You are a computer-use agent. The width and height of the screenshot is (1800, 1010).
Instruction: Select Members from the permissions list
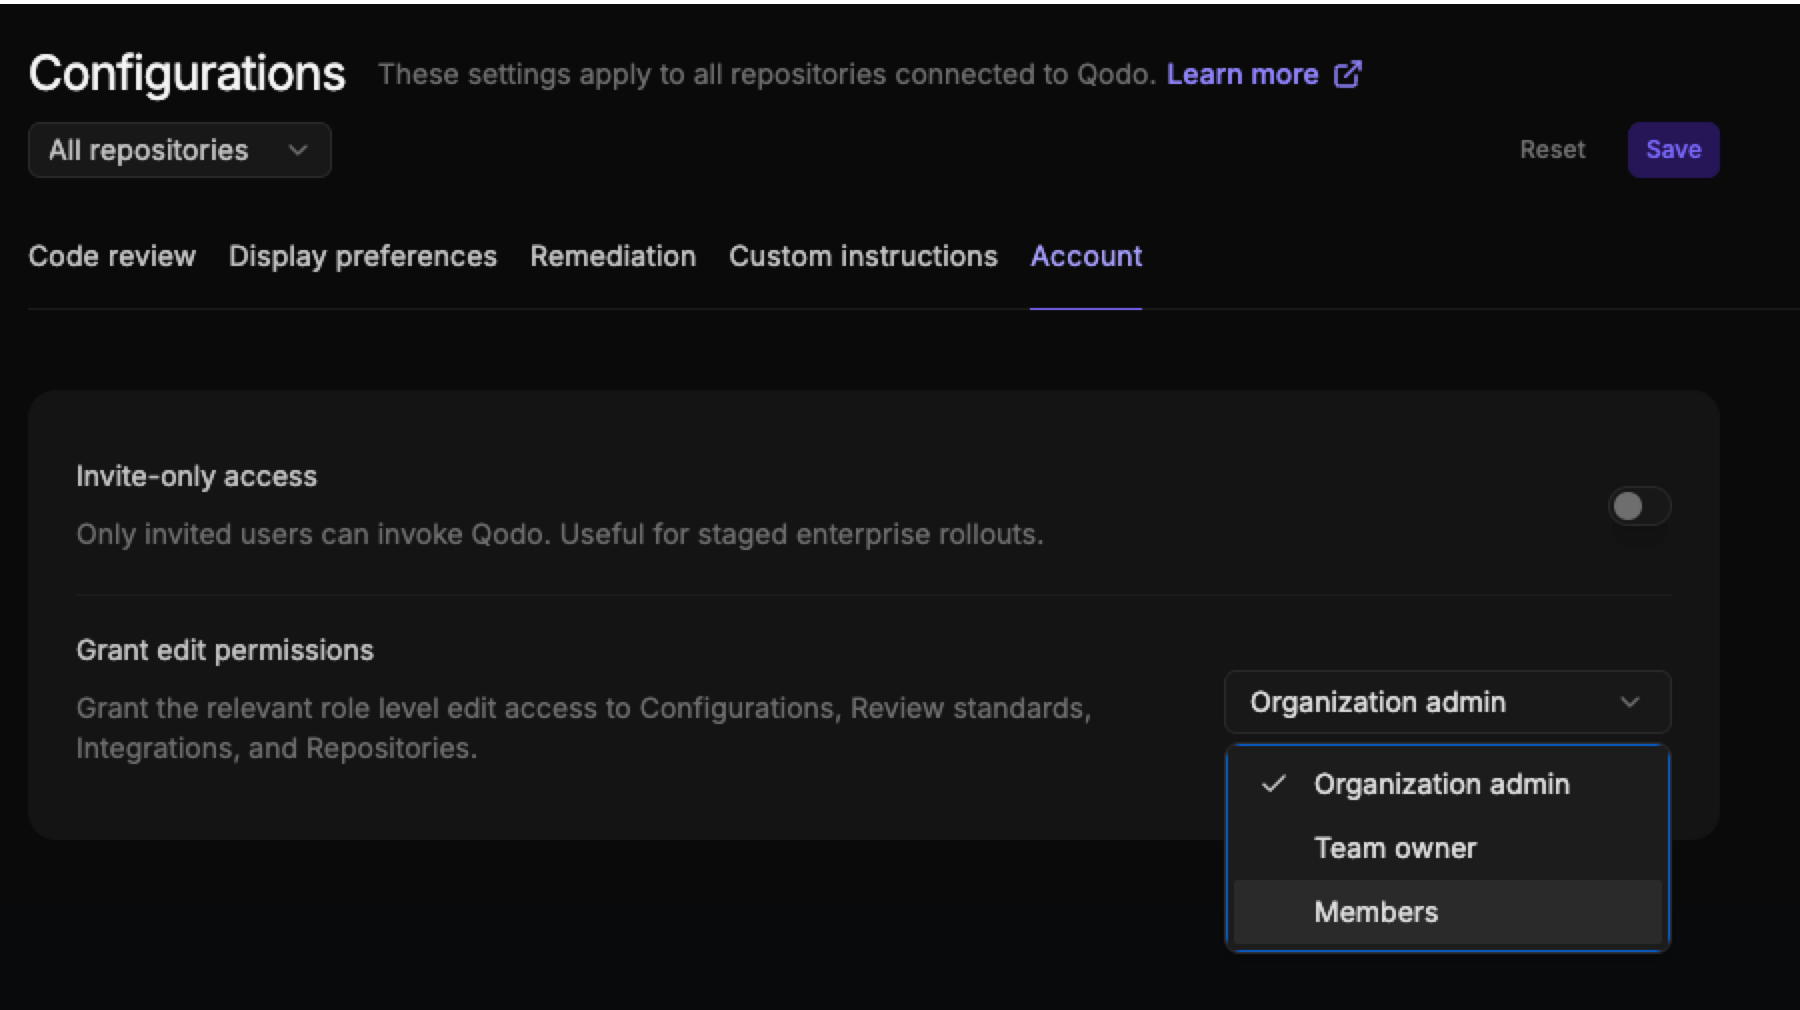(x=1447, y=912)
